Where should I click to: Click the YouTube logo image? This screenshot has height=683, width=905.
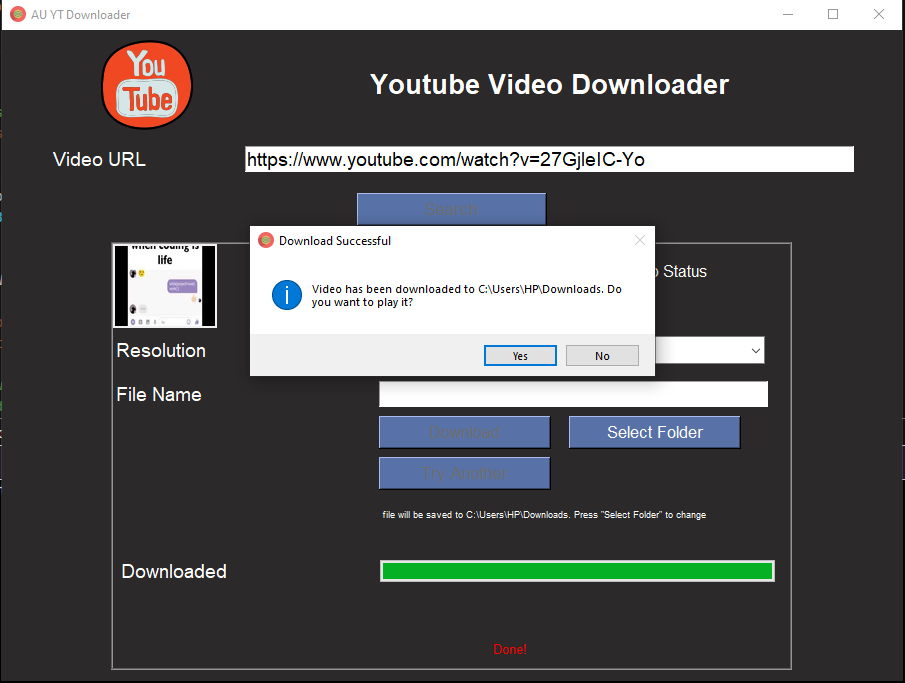[x=147, y=85]
